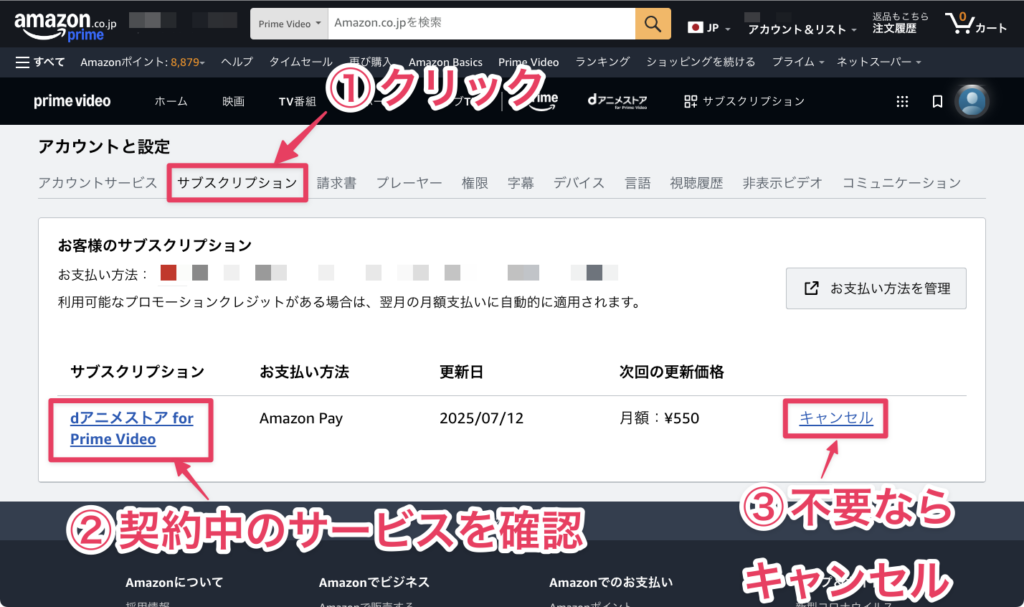The width and height of the screenshot is (1024, 607).
Task: Open the 権限 tab
Action: click(x=475, y=183)
